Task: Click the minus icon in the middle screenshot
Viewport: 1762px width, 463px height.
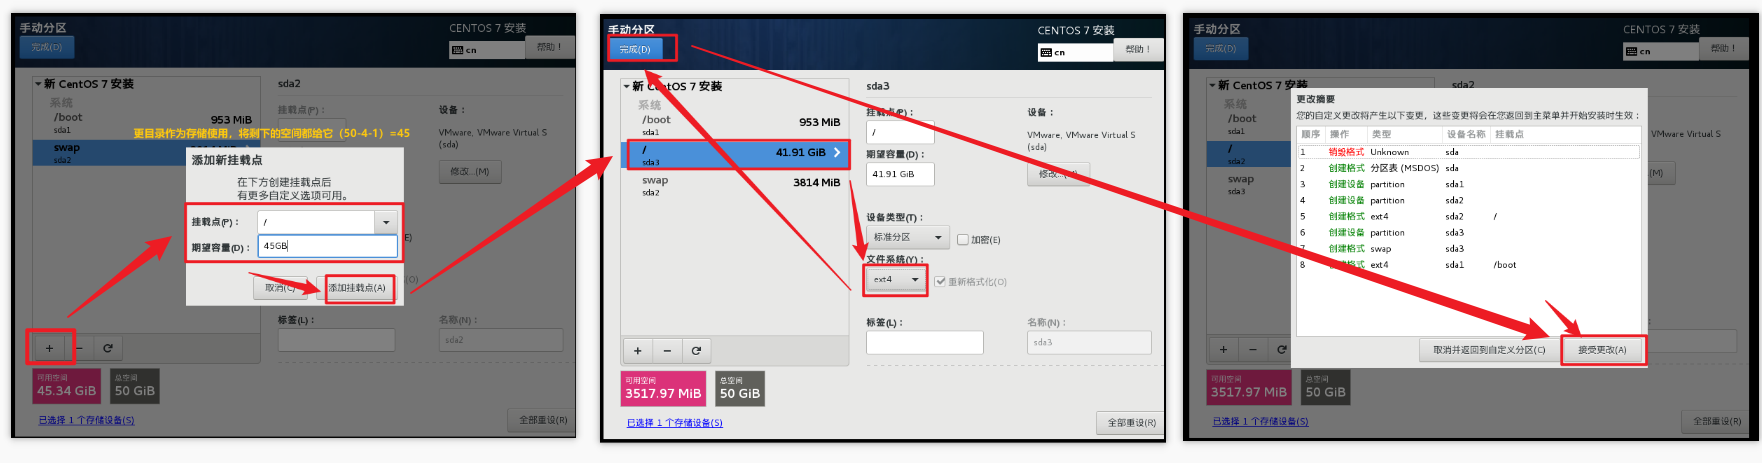Action: (x=667, y=350)
